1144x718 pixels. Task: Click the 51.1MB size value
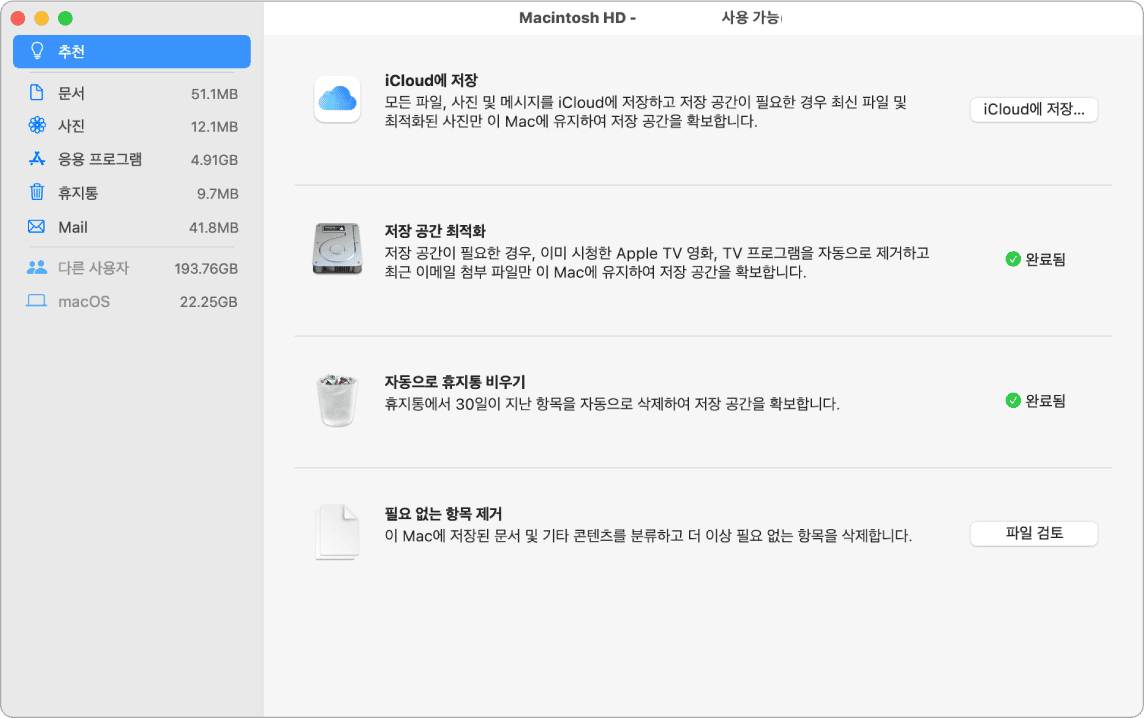(214, 94)
